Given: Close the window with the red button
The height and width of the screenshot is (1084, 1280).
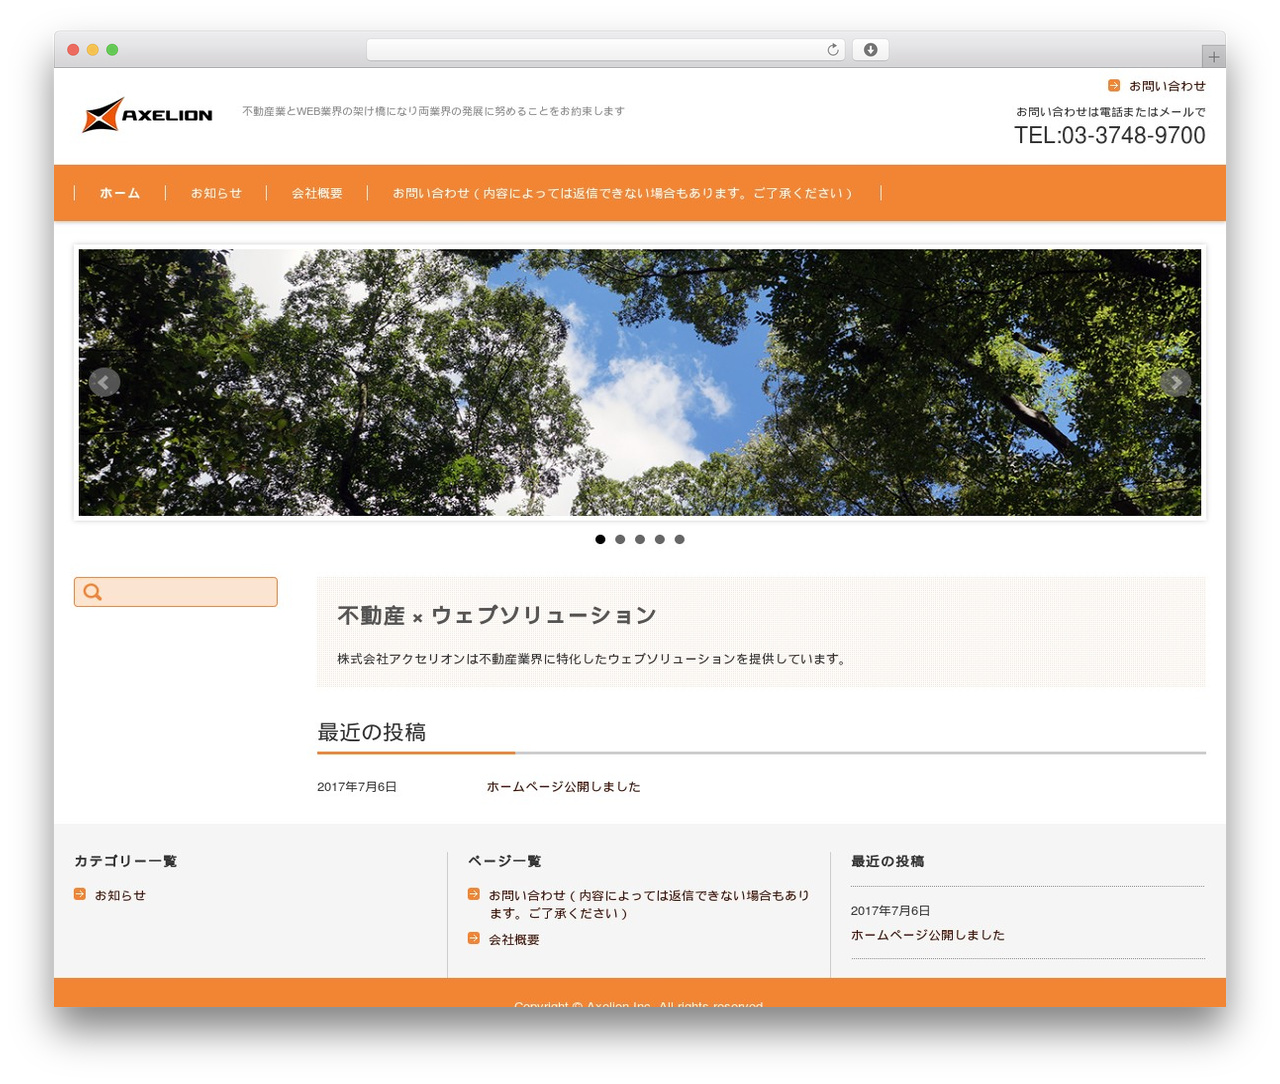Looking at the screenshot, I should (x=73, y=50).
